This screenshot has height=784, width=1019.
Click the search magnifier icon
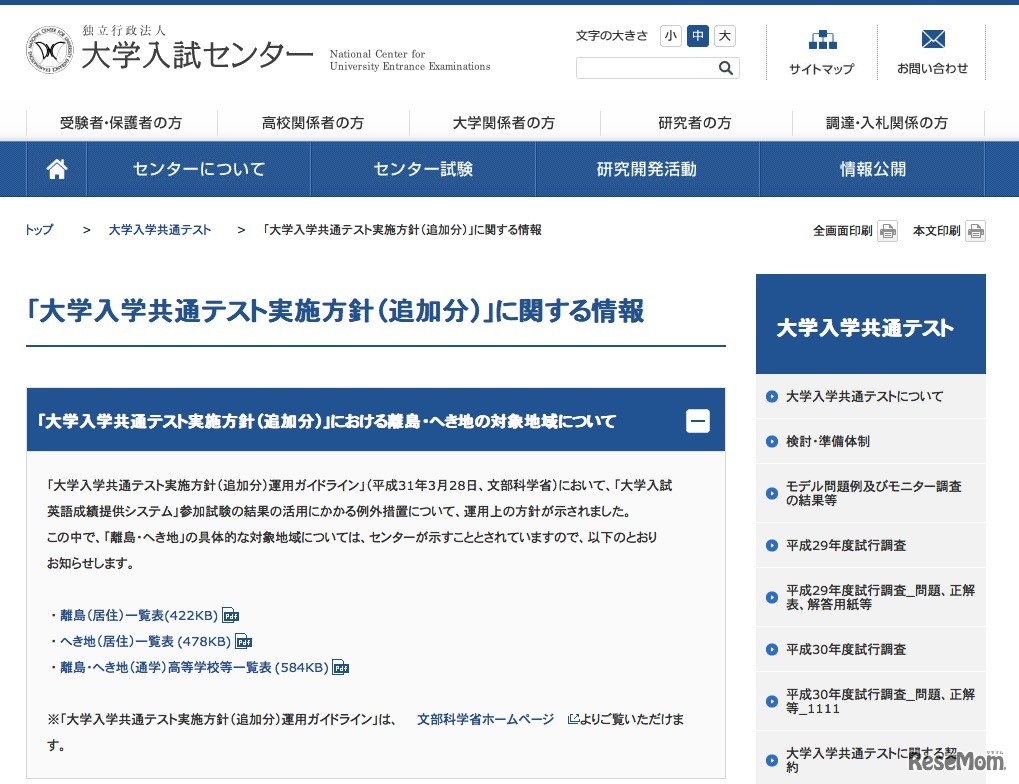(725, 68)
